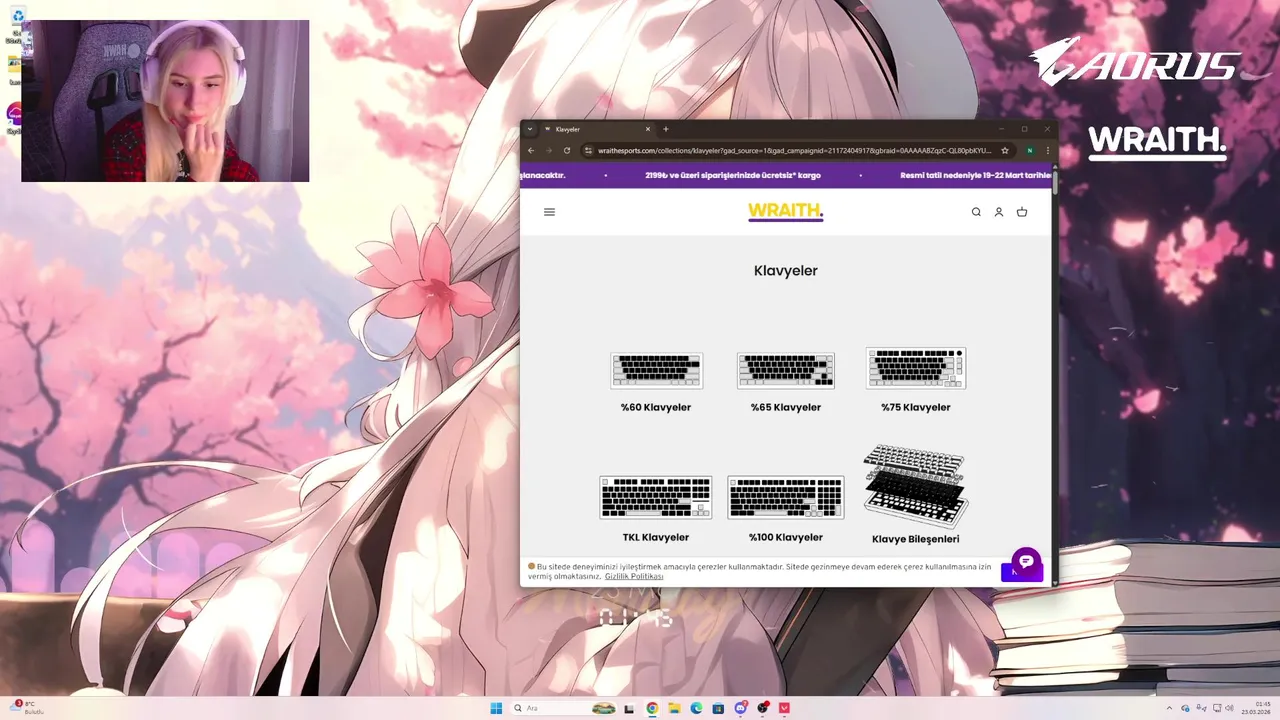Click the address bar showing wraithesports.com URL
Screen dimensions: 1280x720
tap(795, 150)
